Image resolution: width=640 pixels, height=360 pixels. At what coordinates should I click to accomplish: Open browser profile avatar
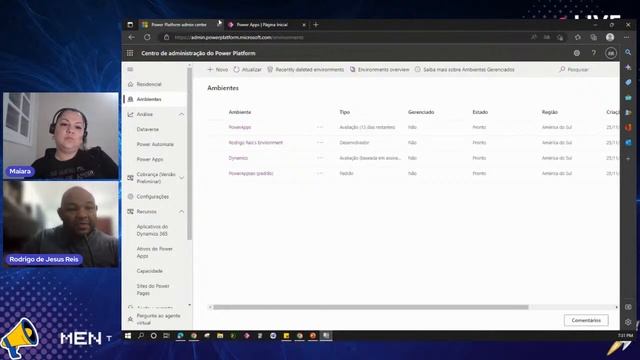tap(610, 38)
